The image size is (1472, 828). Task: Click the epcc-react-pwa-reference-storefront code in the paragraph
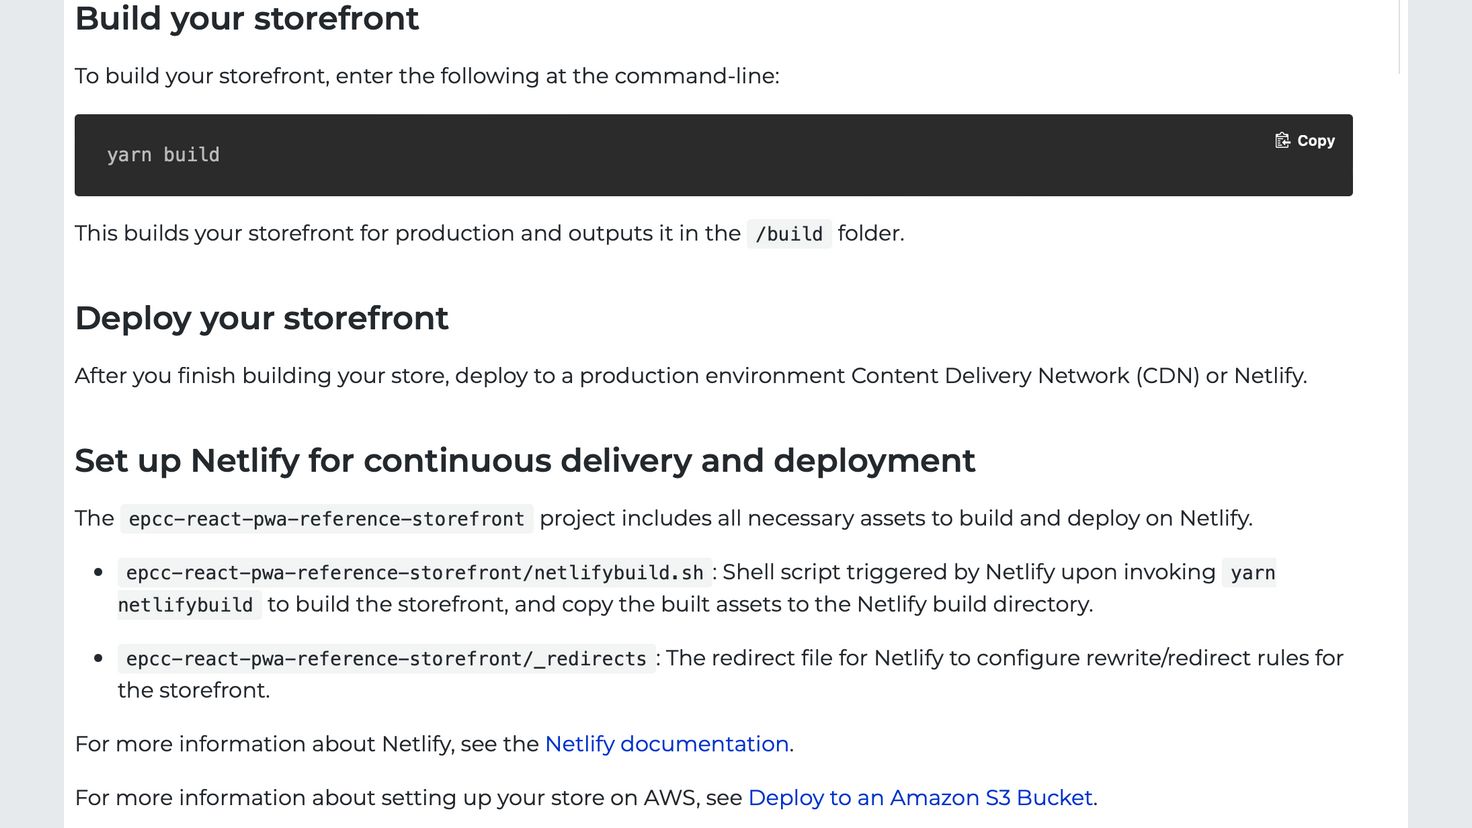tap(326, 519)
